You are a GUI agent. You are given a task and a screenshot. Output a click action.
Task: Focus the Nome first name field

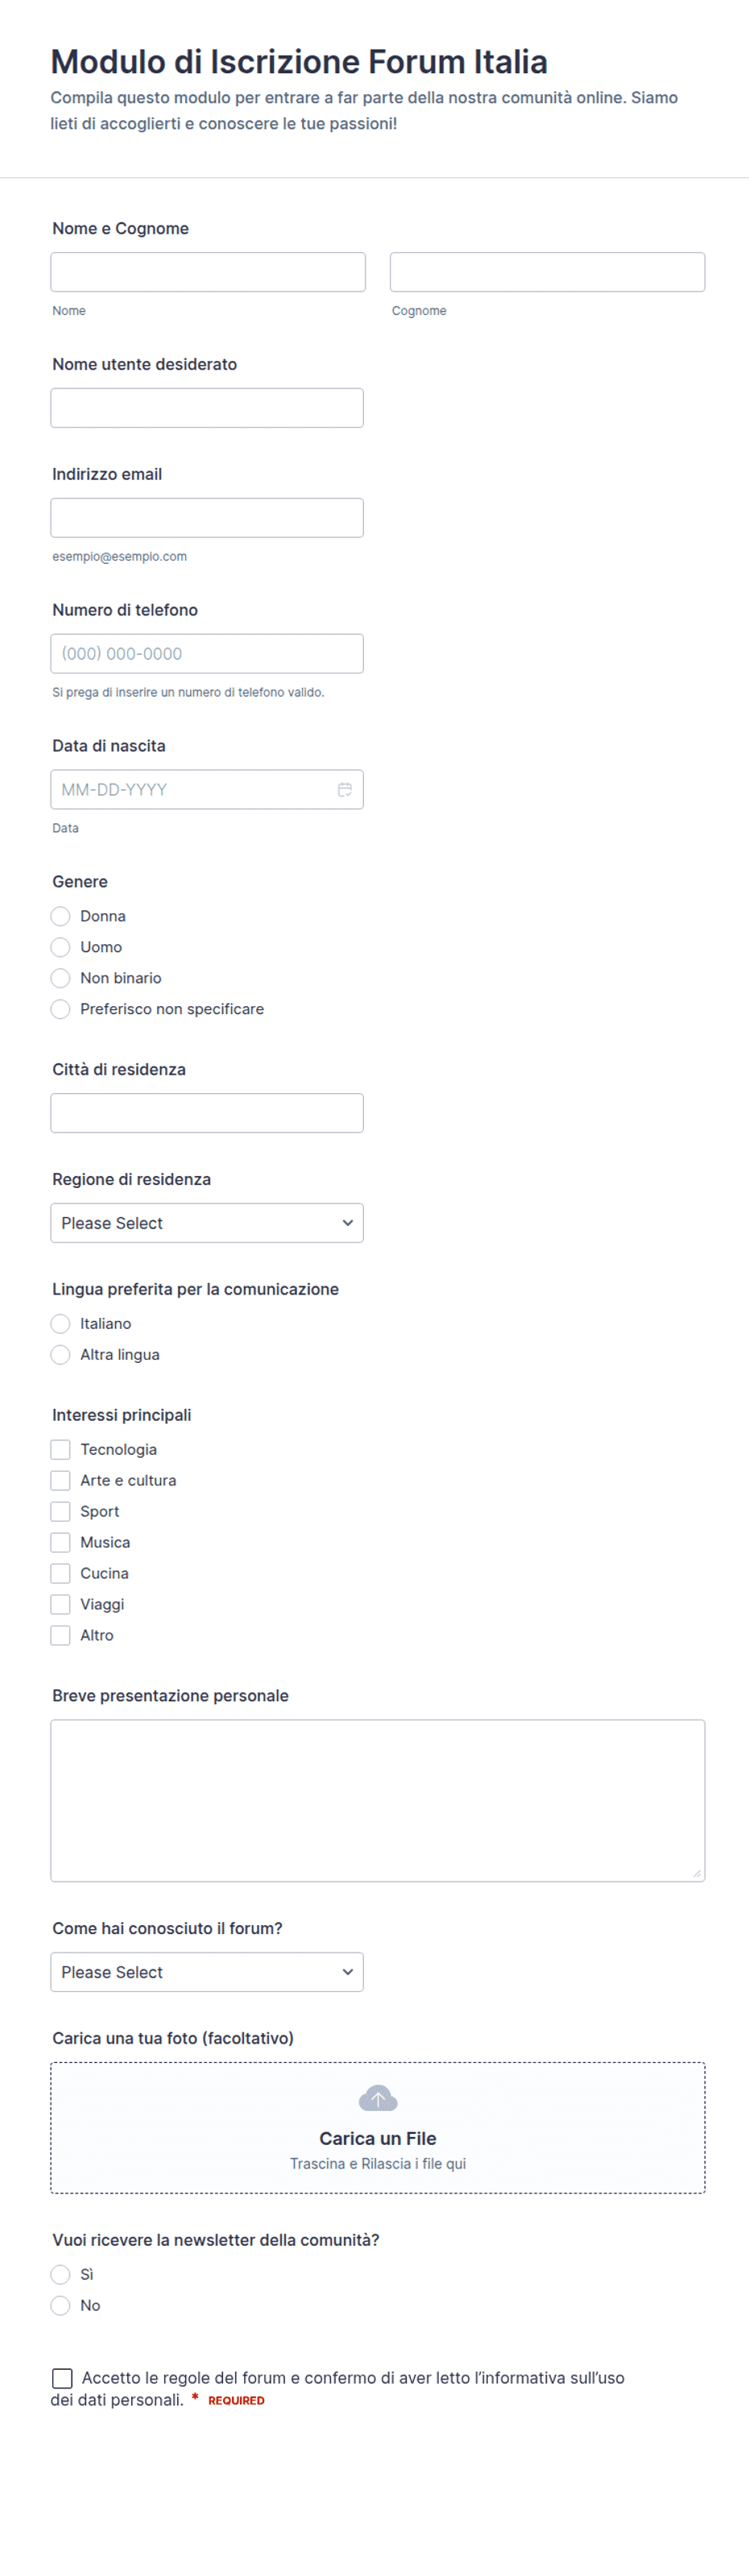tap(208, 272)
